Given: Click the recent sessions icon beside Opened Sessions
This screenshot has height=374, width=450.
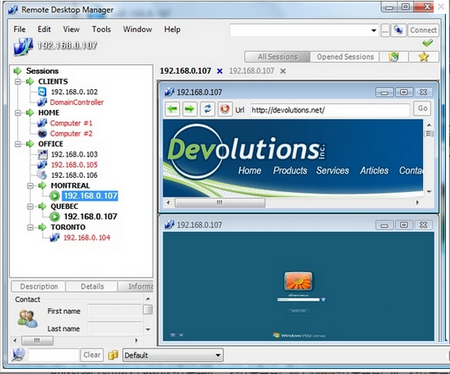Looking at the screenshot, I should click(x=394, y=57).
